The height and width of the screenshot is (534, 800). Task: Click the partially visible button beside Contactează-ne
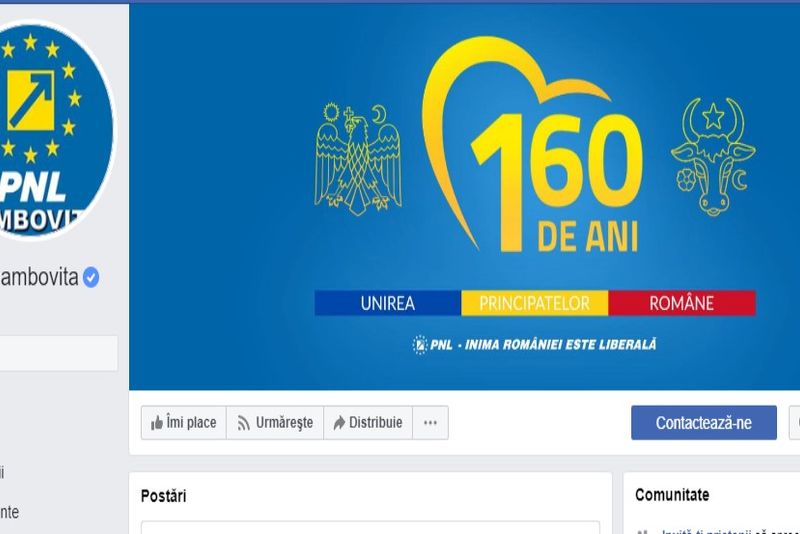click(x=794, y=423)
